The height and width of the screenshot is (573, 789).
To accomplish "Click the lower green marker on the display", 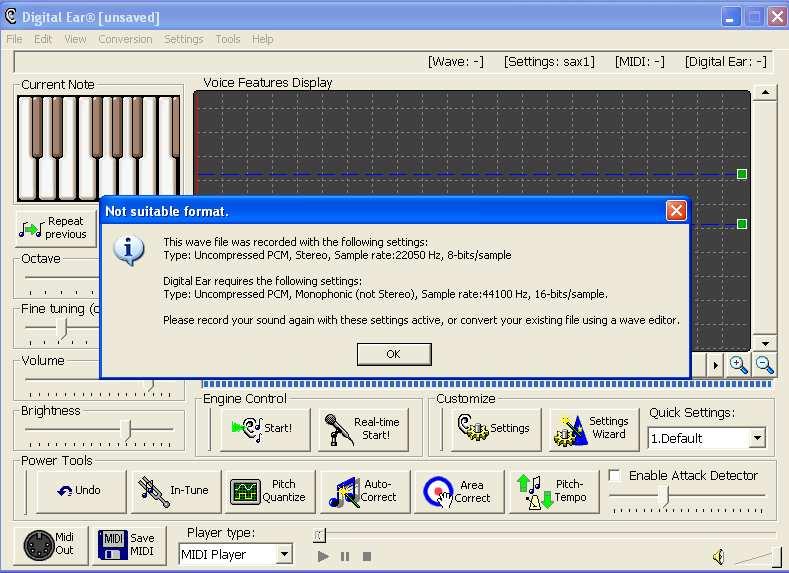I will tap(742, 224).
